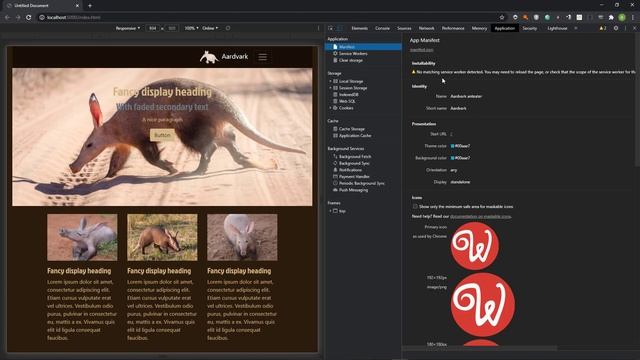Toggle the device toolbar icon
The height and width of the screenshot is (360, 640).
(340, 28)
